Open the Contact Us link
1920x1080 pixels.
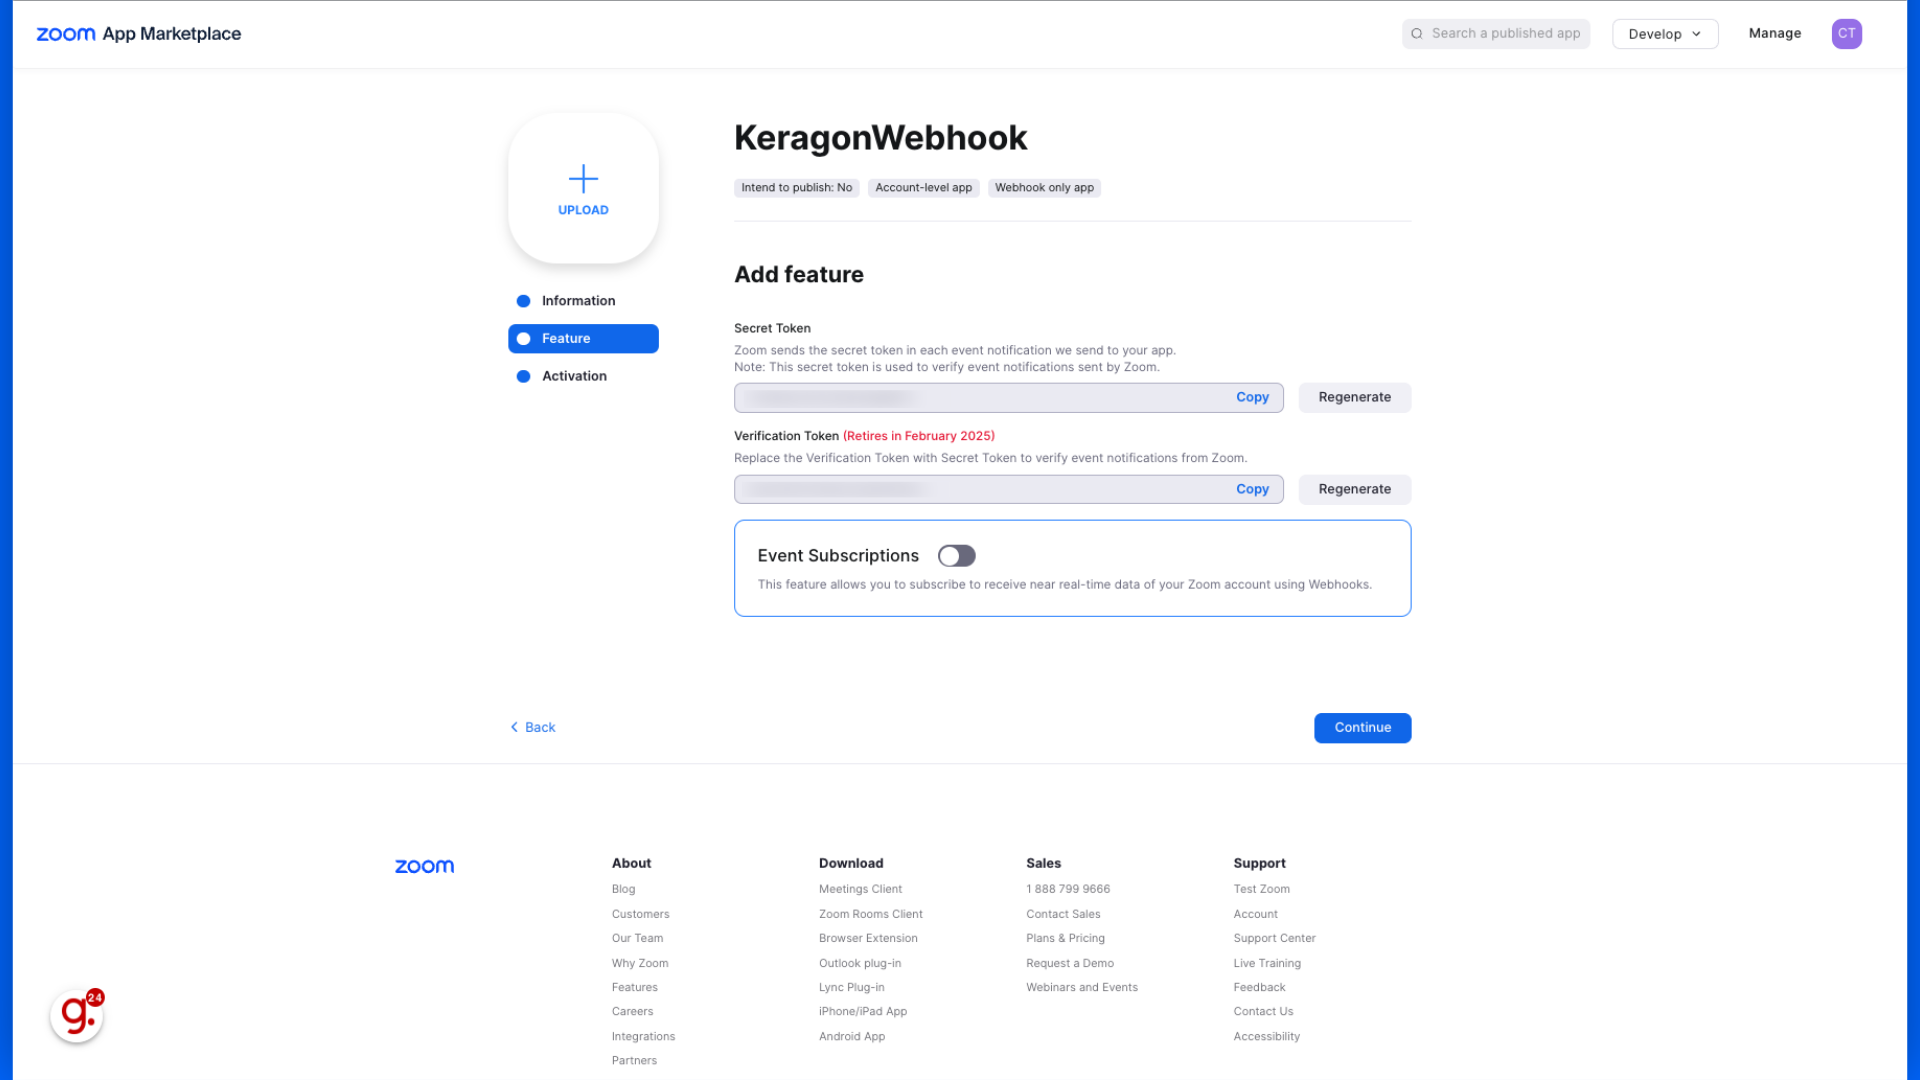tap(1263, 1011)
